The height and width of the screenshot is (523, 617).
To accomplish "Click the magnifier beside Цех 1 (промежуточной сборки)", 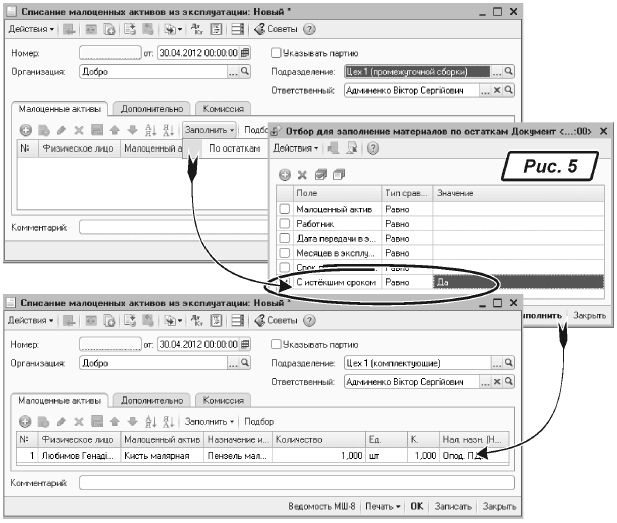I will [x=508, y=72].
